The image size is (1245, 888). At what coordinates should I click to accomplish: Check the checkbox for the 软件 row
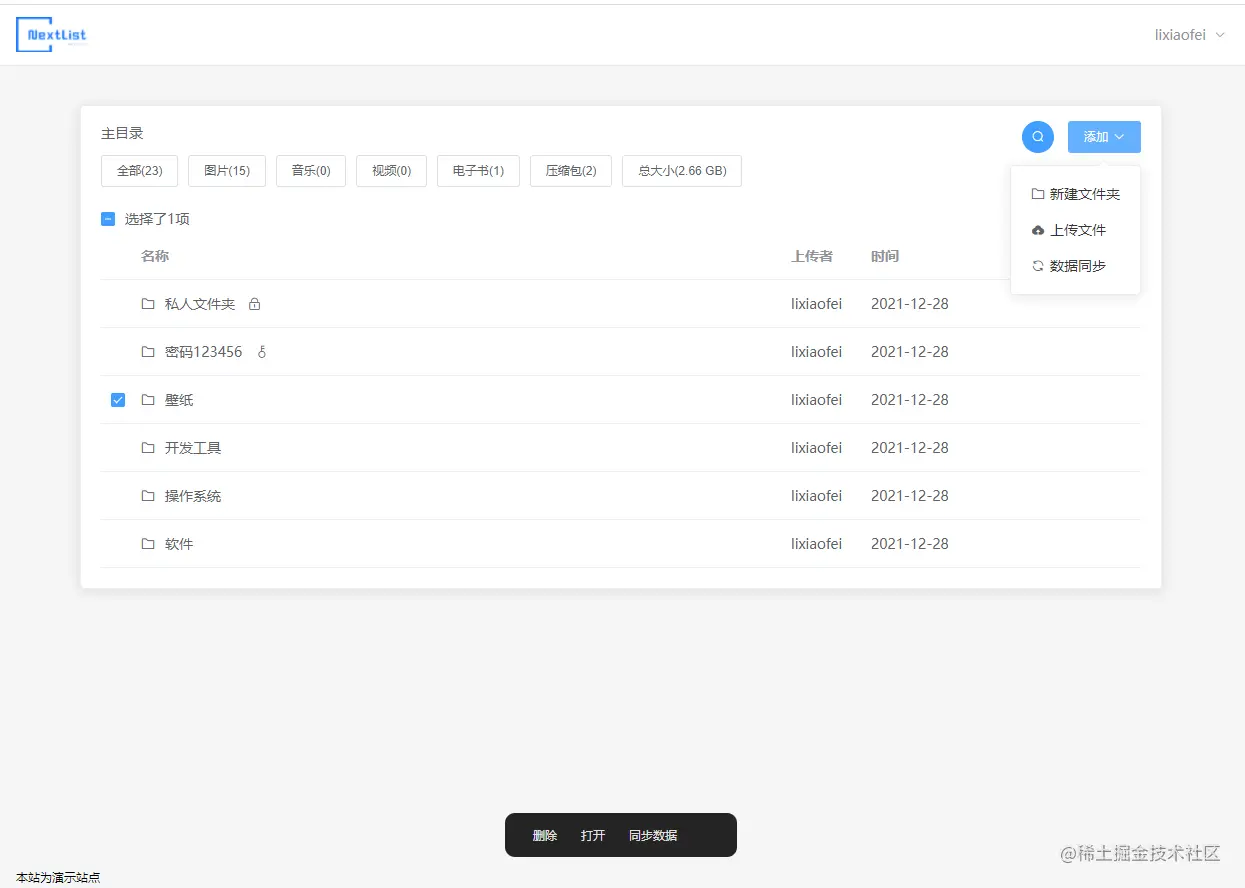pos(117,543)
